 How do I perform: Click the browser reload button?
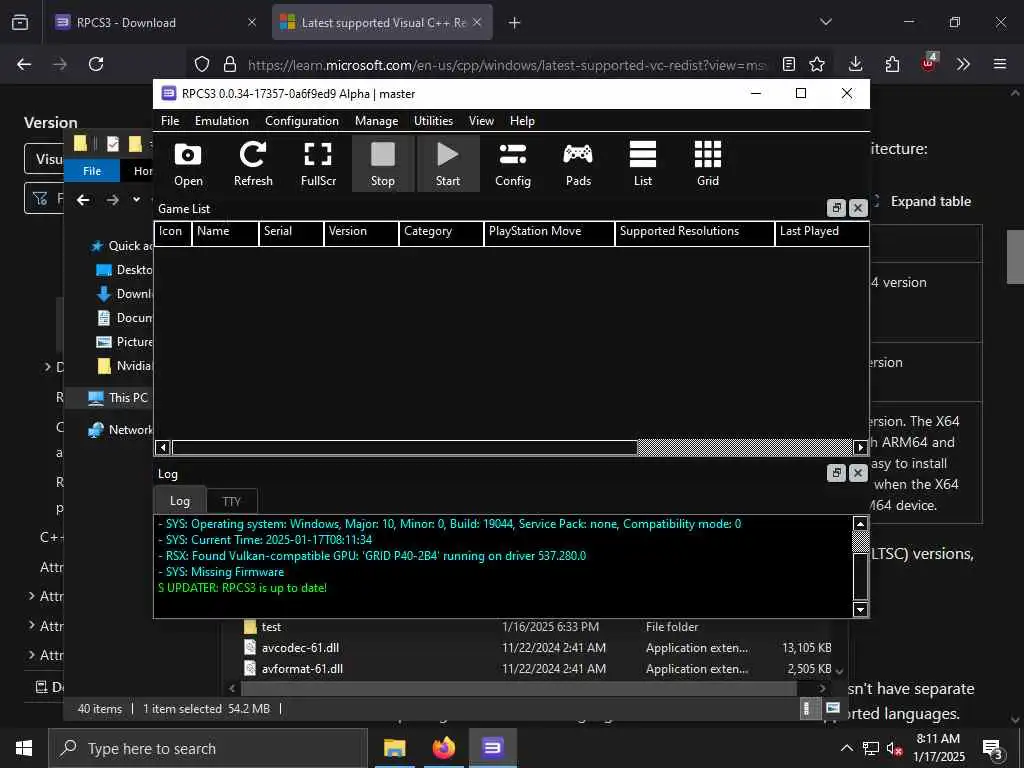coord(96,64)
